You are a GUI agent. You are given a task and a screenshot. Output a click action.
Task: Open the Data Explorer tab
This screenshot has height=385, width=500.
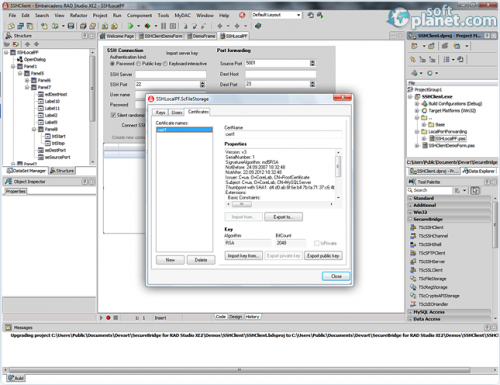point(478,171)
